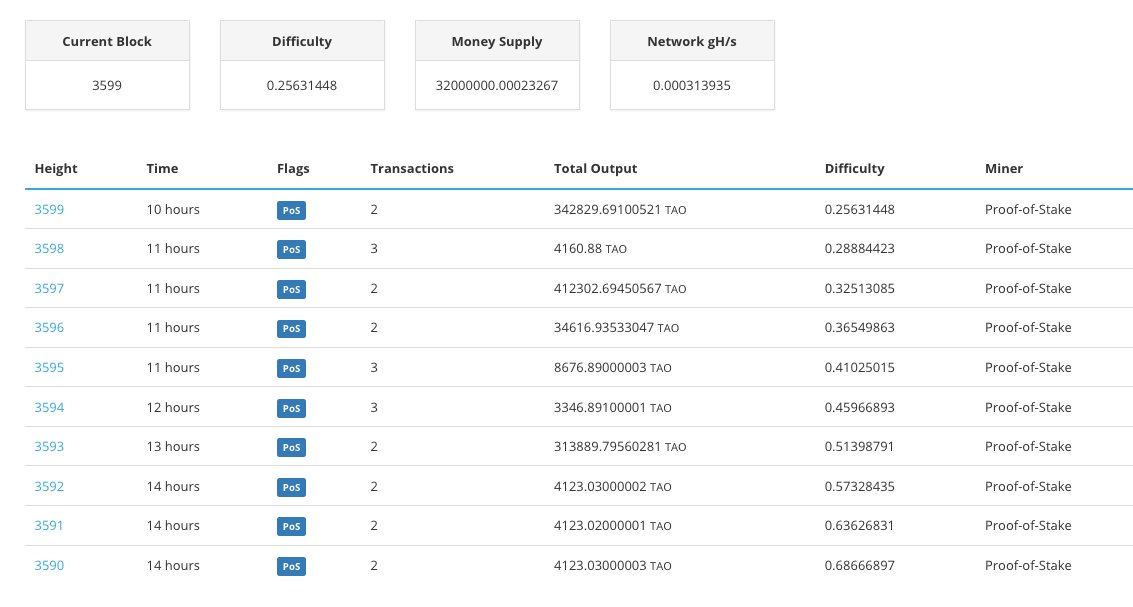The image size is (1133, 607).
Task: Click the Difficulty card title
Action: pyautogui.click(x=302, y=41)
